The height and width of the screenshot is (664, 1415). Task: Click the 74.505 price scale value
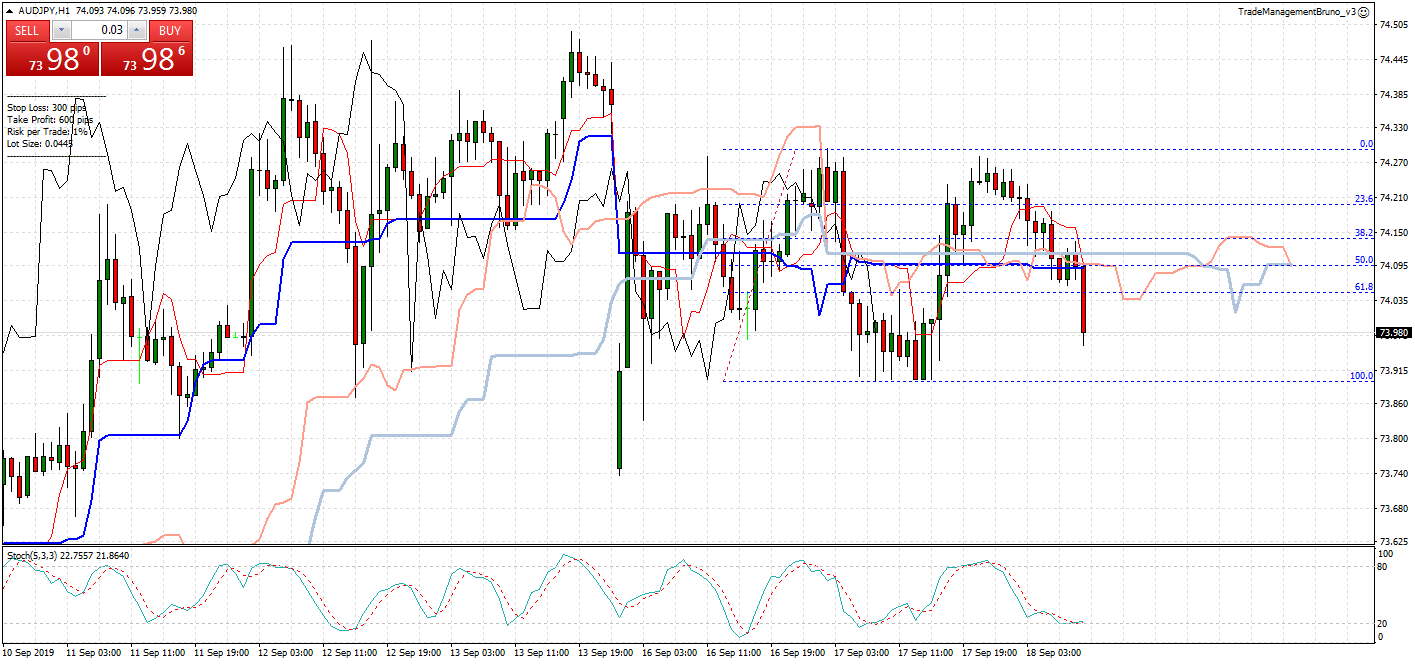[x=1393, y=26]
